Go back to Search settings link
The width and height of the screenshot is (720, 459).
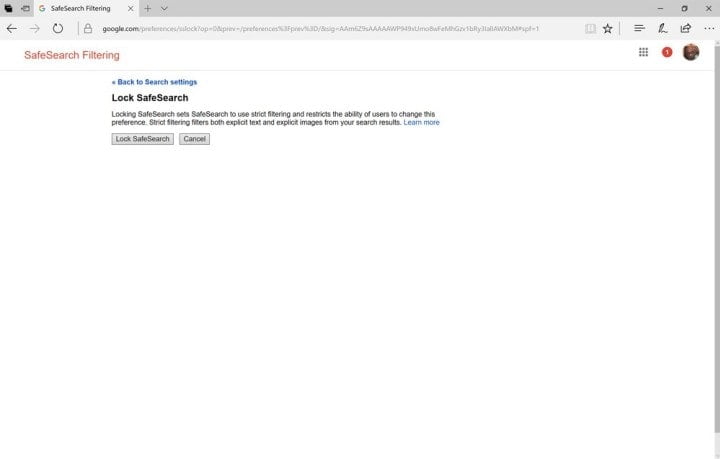click(154, 82)
